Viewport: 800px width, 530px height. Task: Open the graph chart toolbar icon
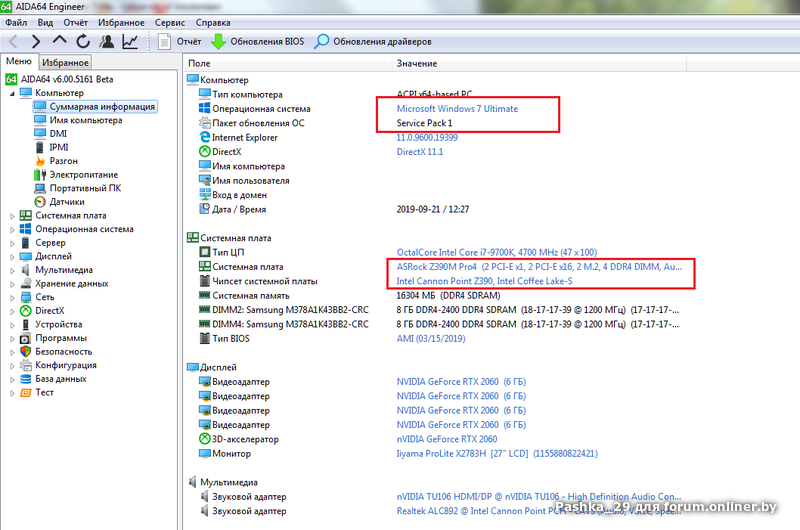point(130,41)
